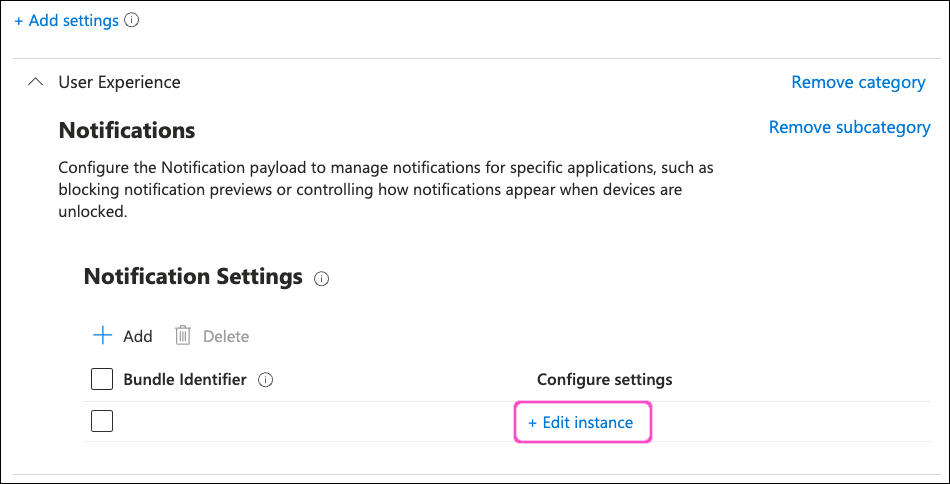The width and height of the screenshot is (950, 484).
Task: Click info icon next to Add settings
Action: click(x=131, y=20)
